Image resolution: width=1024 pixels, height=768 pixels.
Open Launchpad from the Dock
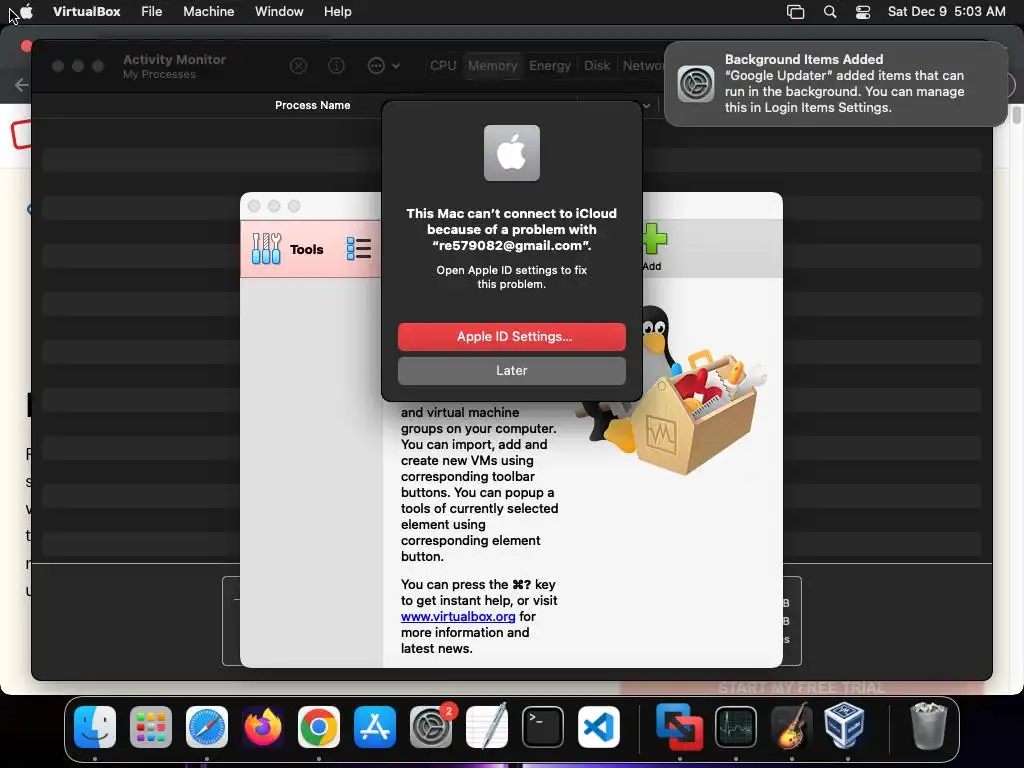coord(151,727)
